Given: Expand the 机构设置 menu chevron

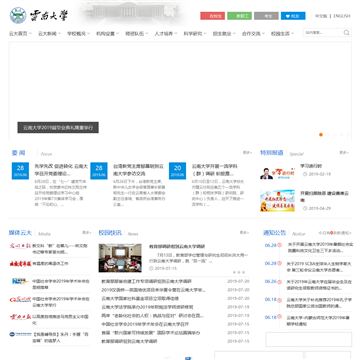Looking at the screenshot, I should click(x=118, y=33).
